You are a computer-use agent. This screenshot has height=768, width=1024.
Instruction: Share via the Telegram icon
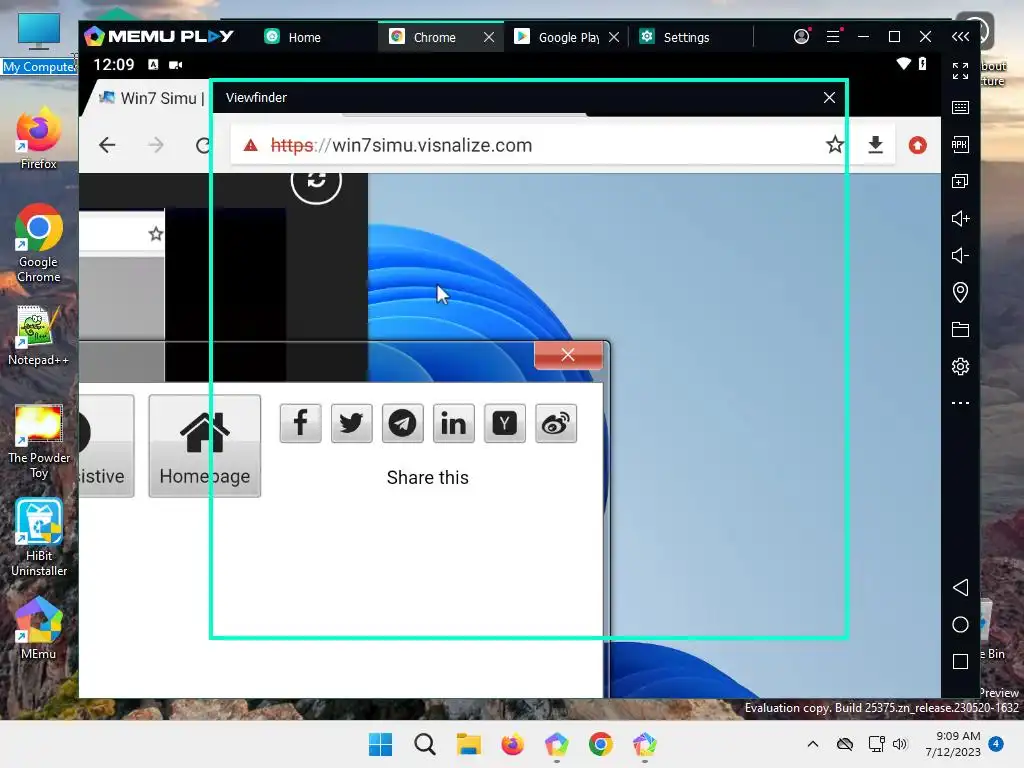[x=402, y=423]
